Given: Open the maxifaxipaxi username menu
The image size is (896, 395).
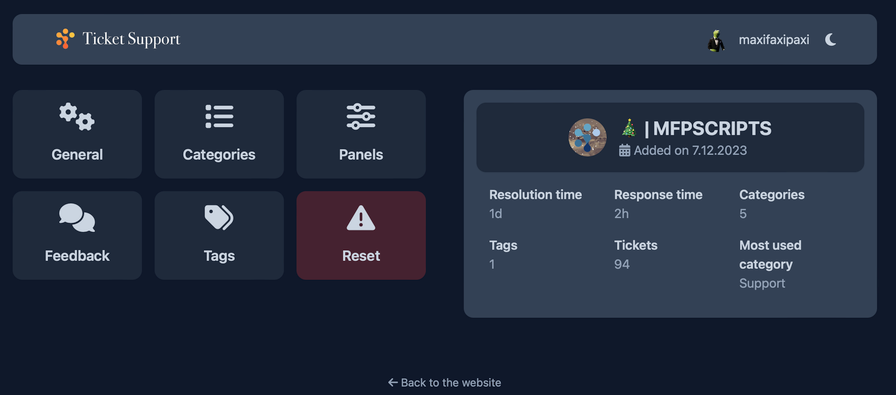Looking at the screenshot, I should click(x=774, y=40).
